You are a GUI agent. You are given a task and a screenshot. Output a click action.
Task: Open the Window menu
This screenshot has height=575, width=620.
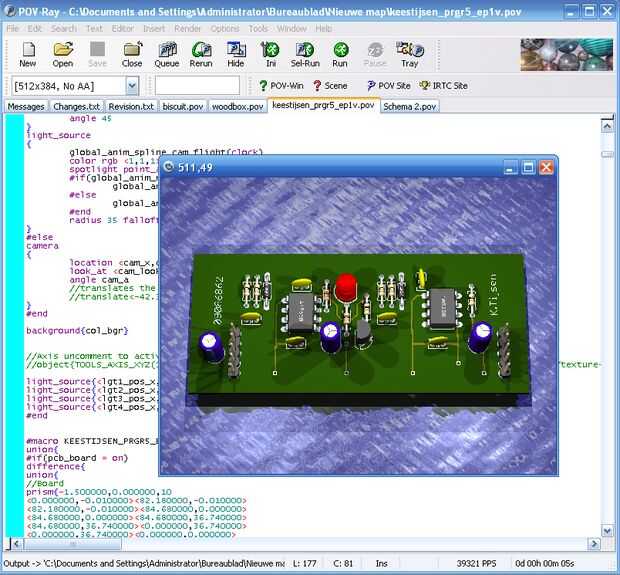292,28
